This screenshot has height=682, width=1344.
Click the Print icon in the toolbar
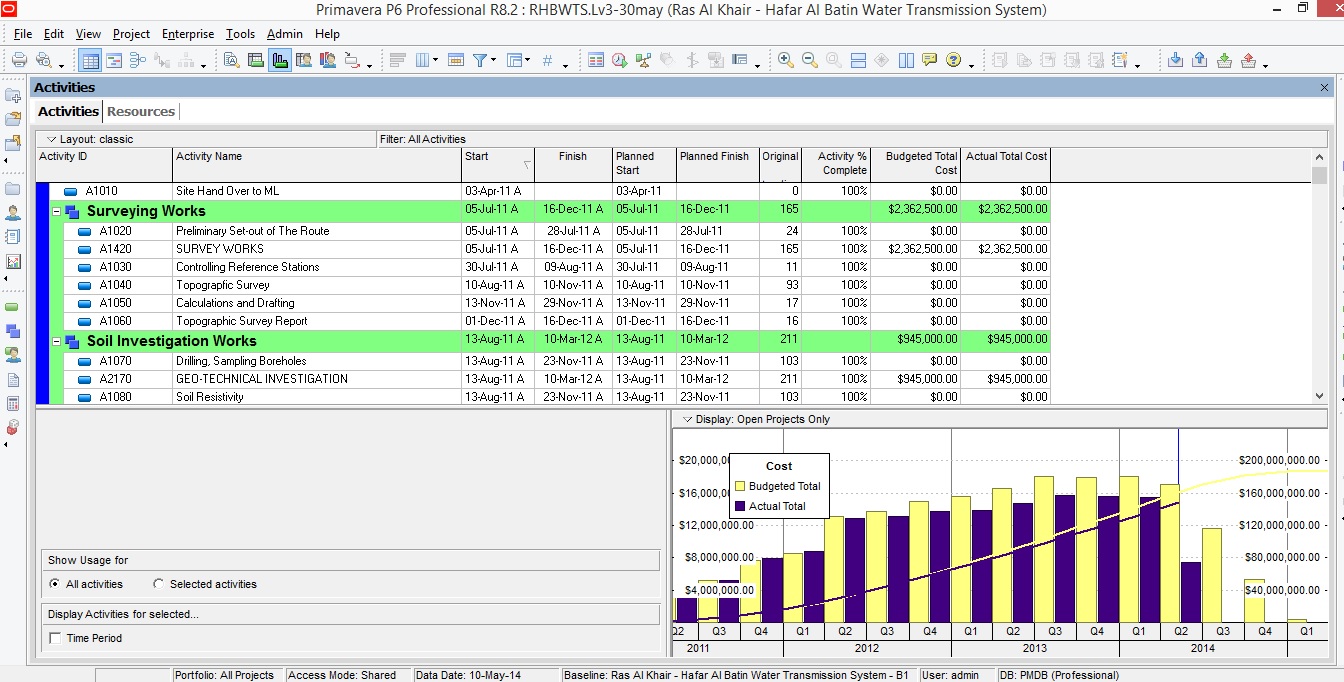tap(19, 60)
